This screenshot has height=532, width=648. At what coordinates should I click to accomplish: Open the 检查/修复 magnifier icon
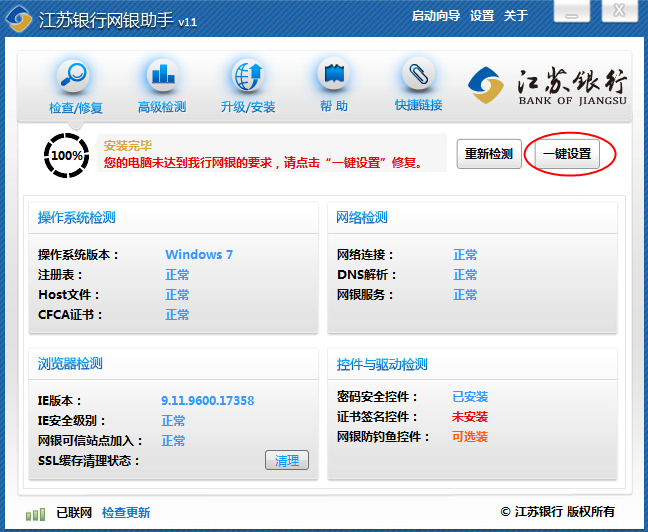point(73,76)
